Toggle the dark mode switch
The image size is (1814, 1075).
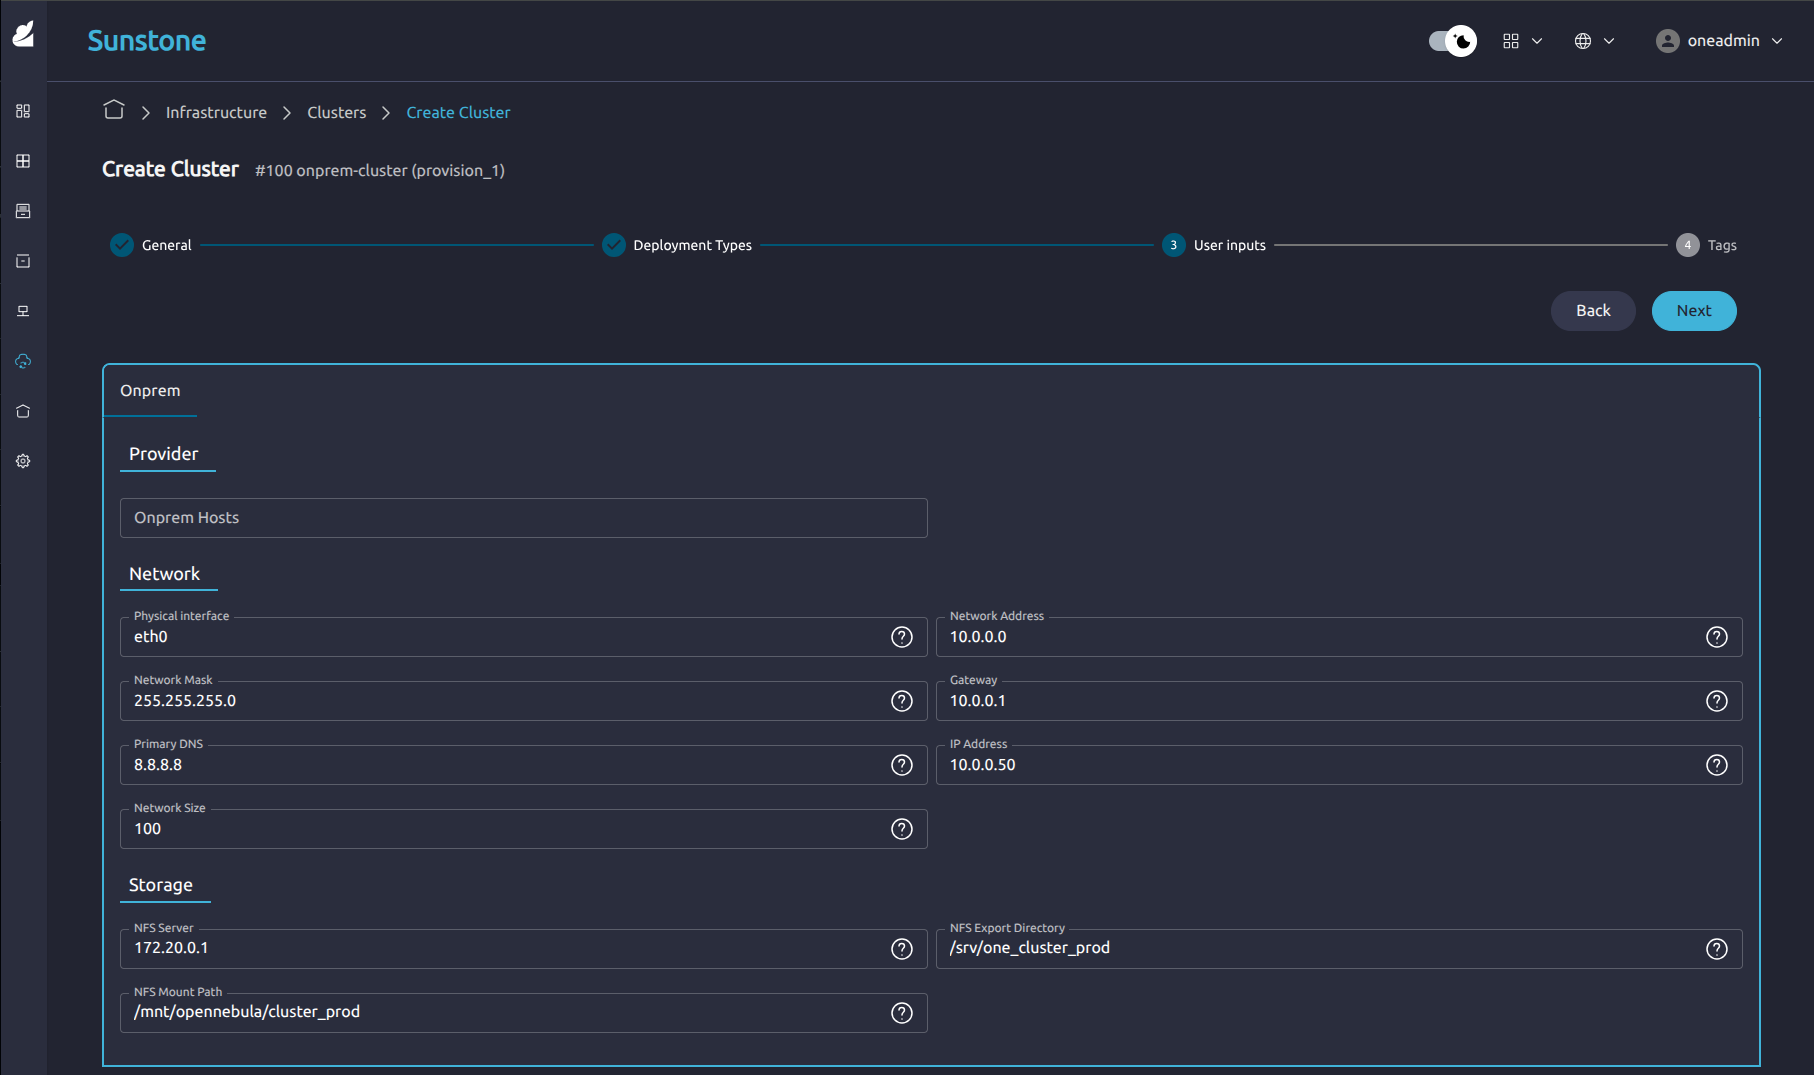pos(1452,41)
